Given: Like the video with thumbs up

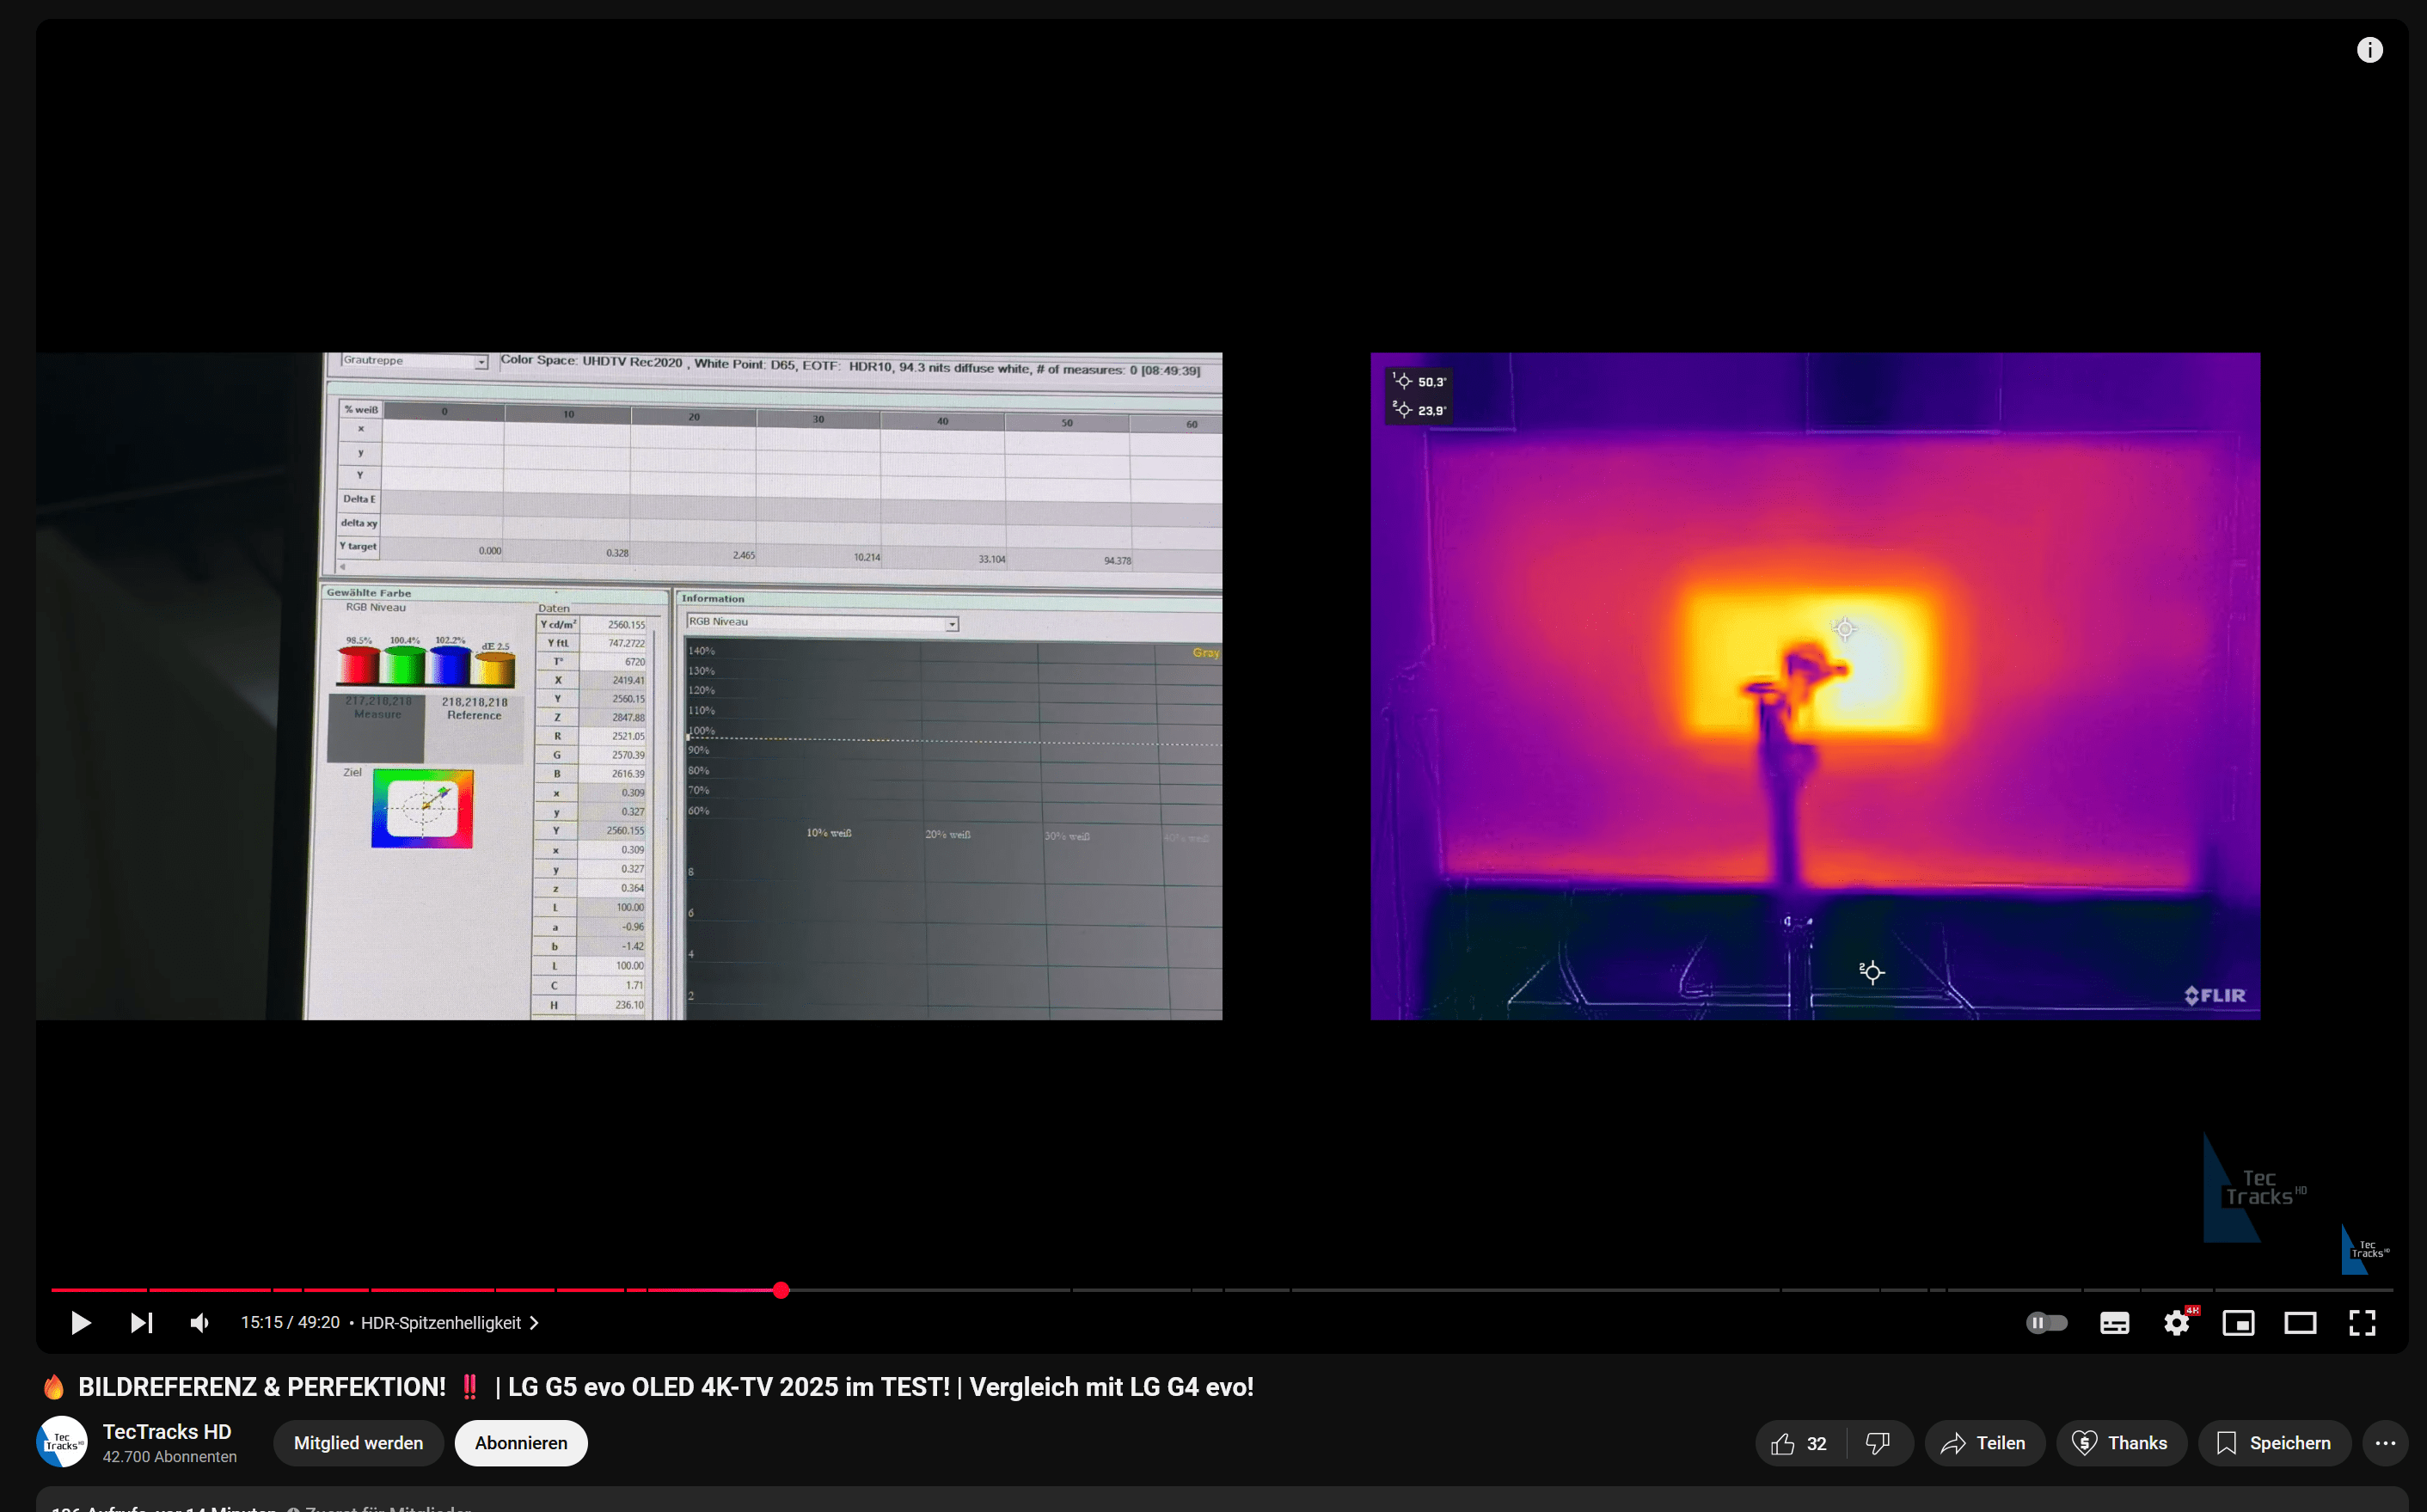Looking at the screenshot, I should 1800,1443.
